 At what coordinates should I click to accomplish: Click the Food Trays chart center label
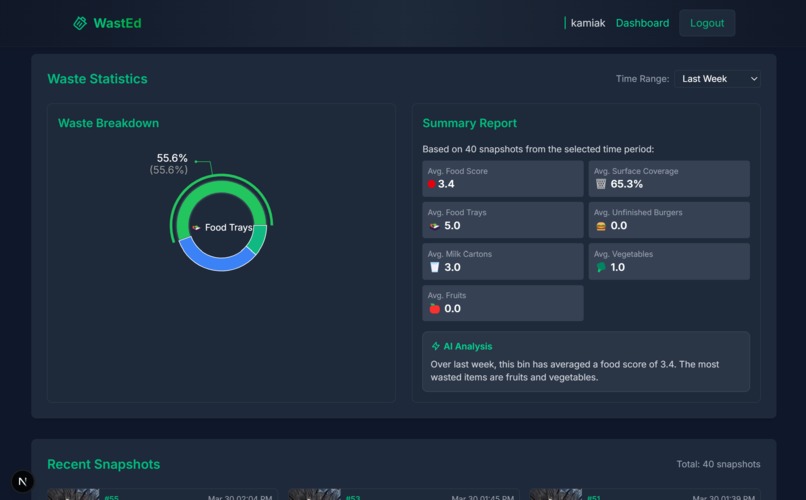coord(228,227)
